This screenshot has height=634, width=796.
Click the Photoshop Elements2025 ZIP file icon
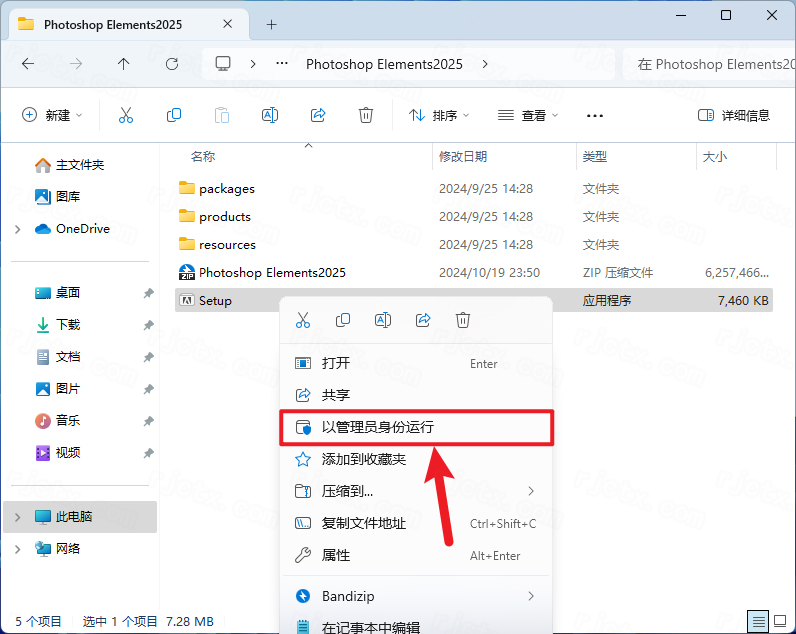tap(187, 273)
